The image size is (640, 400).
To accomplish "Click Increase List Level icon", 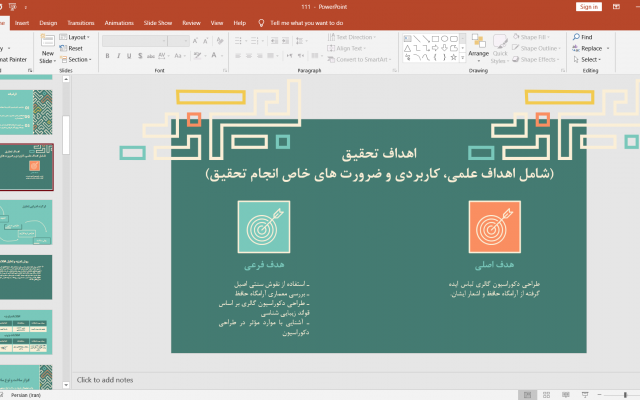I will point(285,41).
